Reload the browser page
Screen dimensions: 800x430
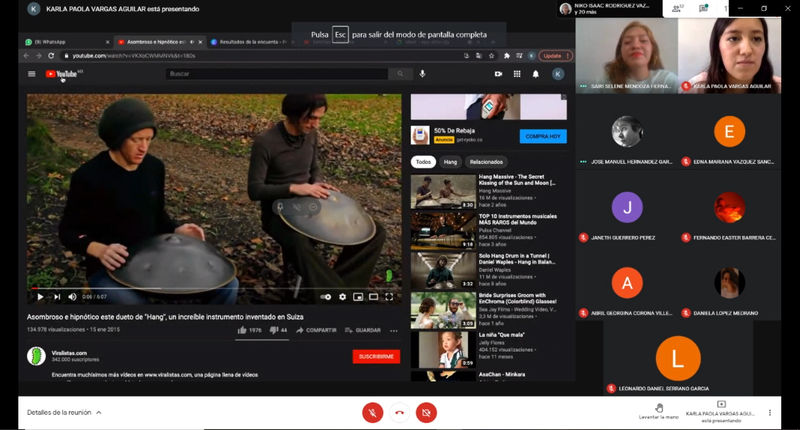pos(51,56)
